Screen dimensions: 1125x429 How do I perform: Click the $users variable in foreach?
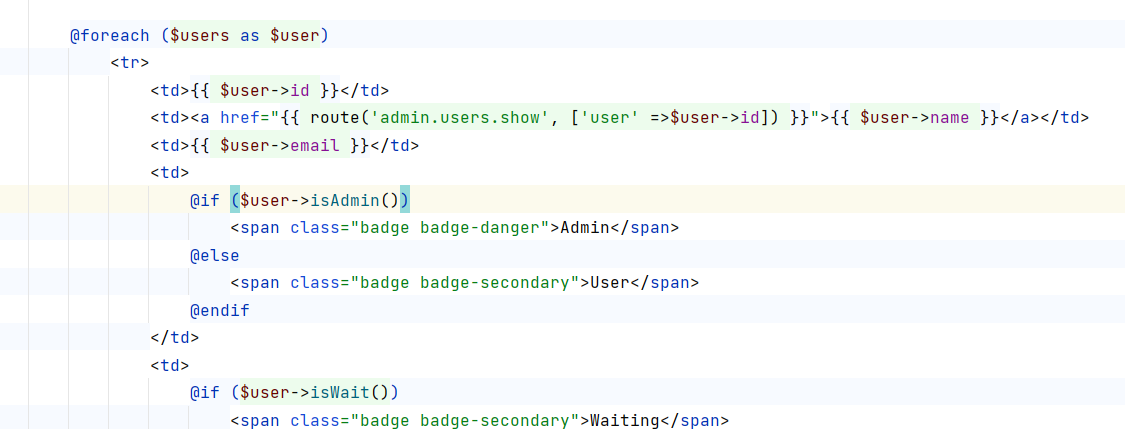tap(200, 35)
